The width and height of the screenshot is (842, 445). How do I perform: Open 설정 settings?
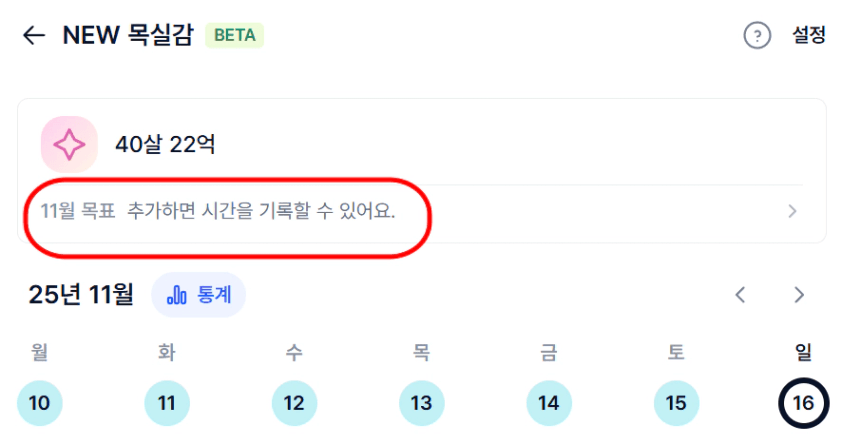coord(809,35)
